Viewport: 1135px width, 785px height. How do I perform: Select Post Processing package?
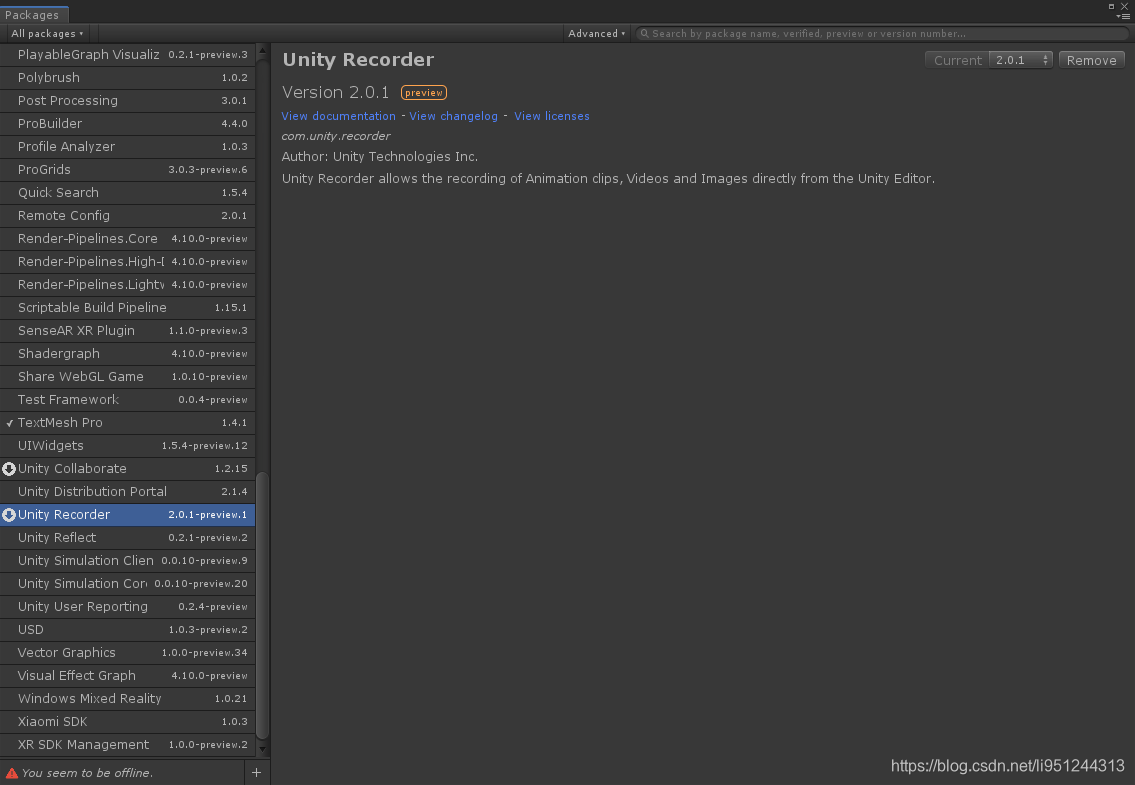(127, 101)
